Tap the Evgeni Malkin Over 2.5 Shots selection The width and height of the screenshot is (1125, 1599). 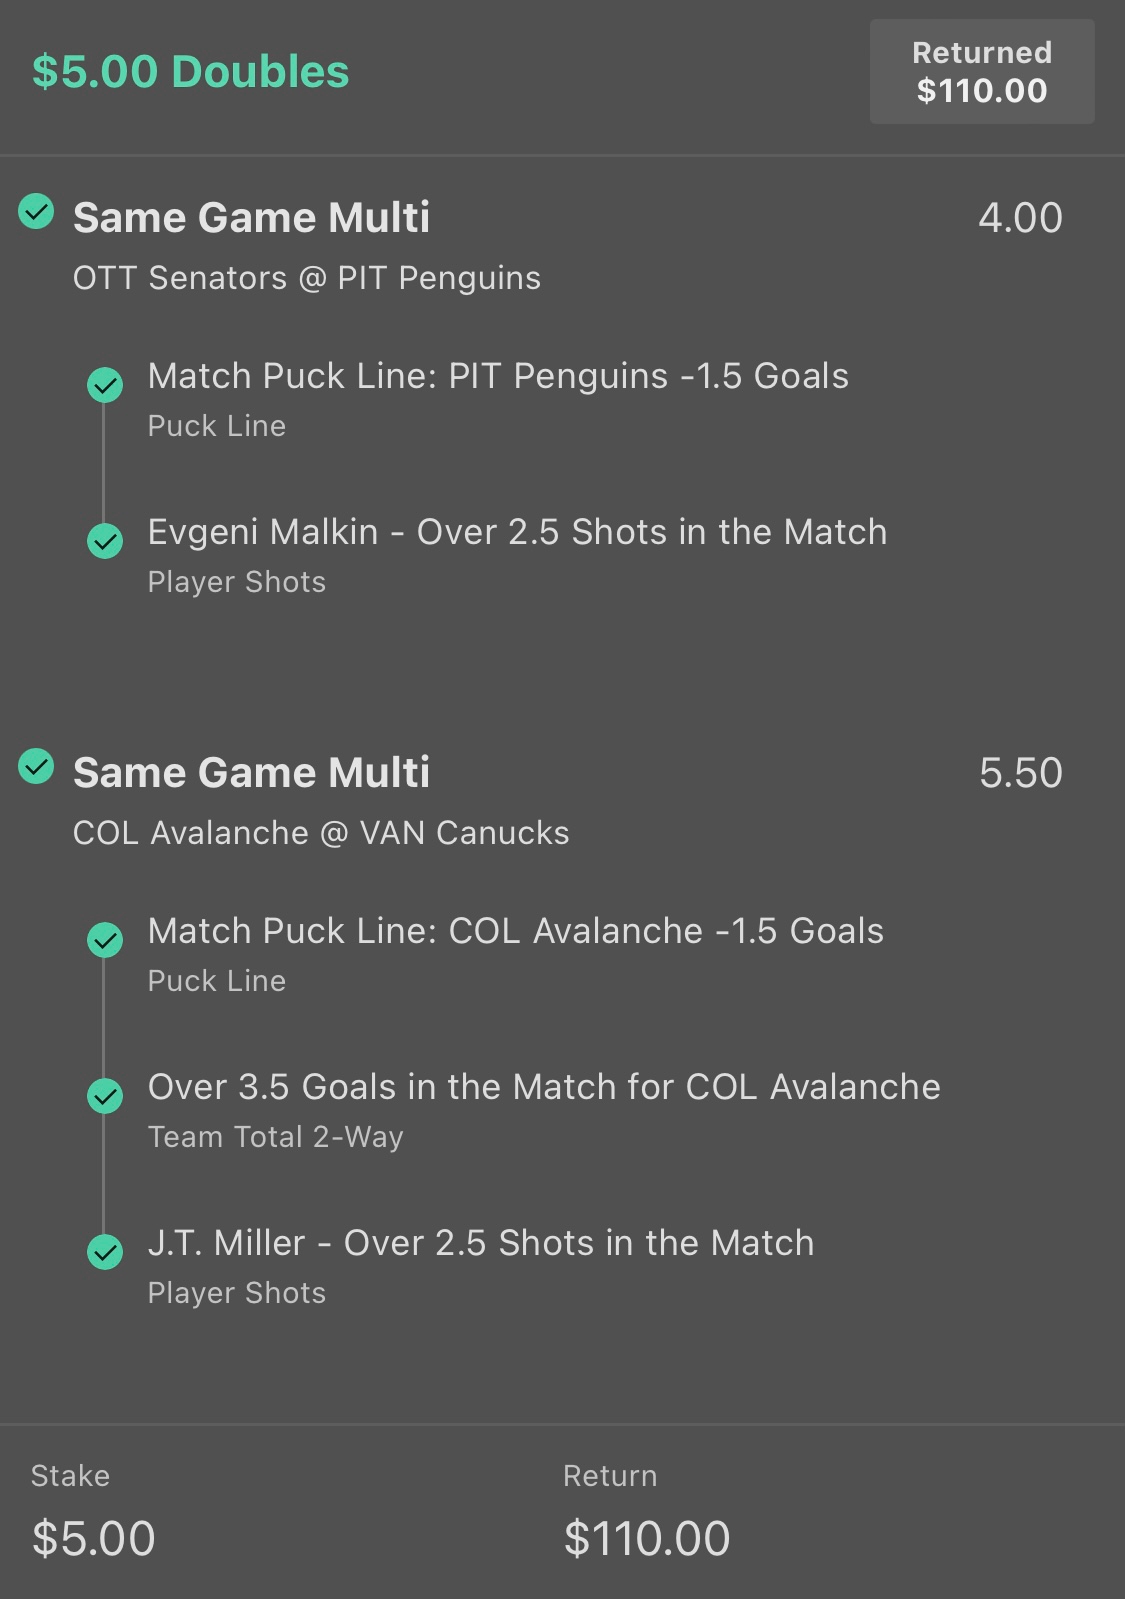pyautogui.click(x=517, y=532)
